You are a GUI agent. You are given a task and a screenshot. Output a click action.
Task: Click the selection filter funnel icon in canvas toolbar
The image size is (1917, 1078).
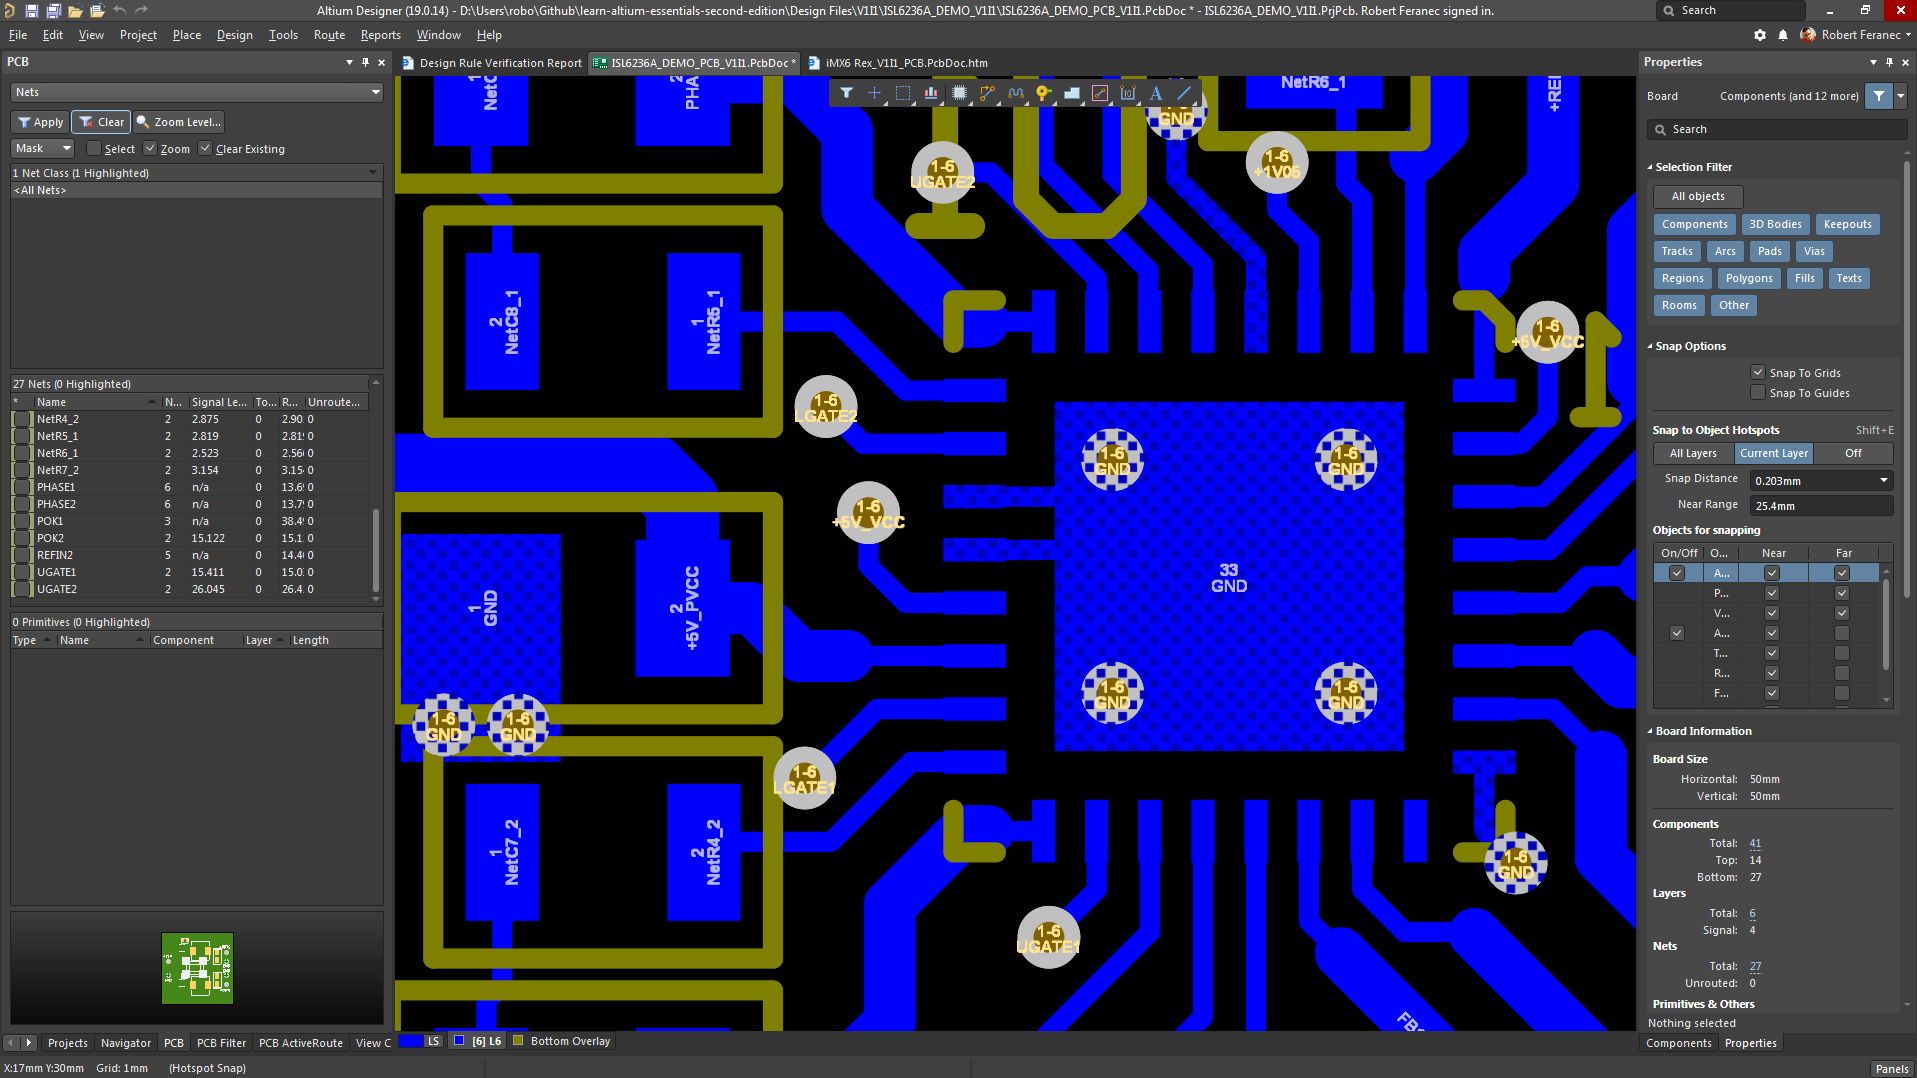pos(846,93)
